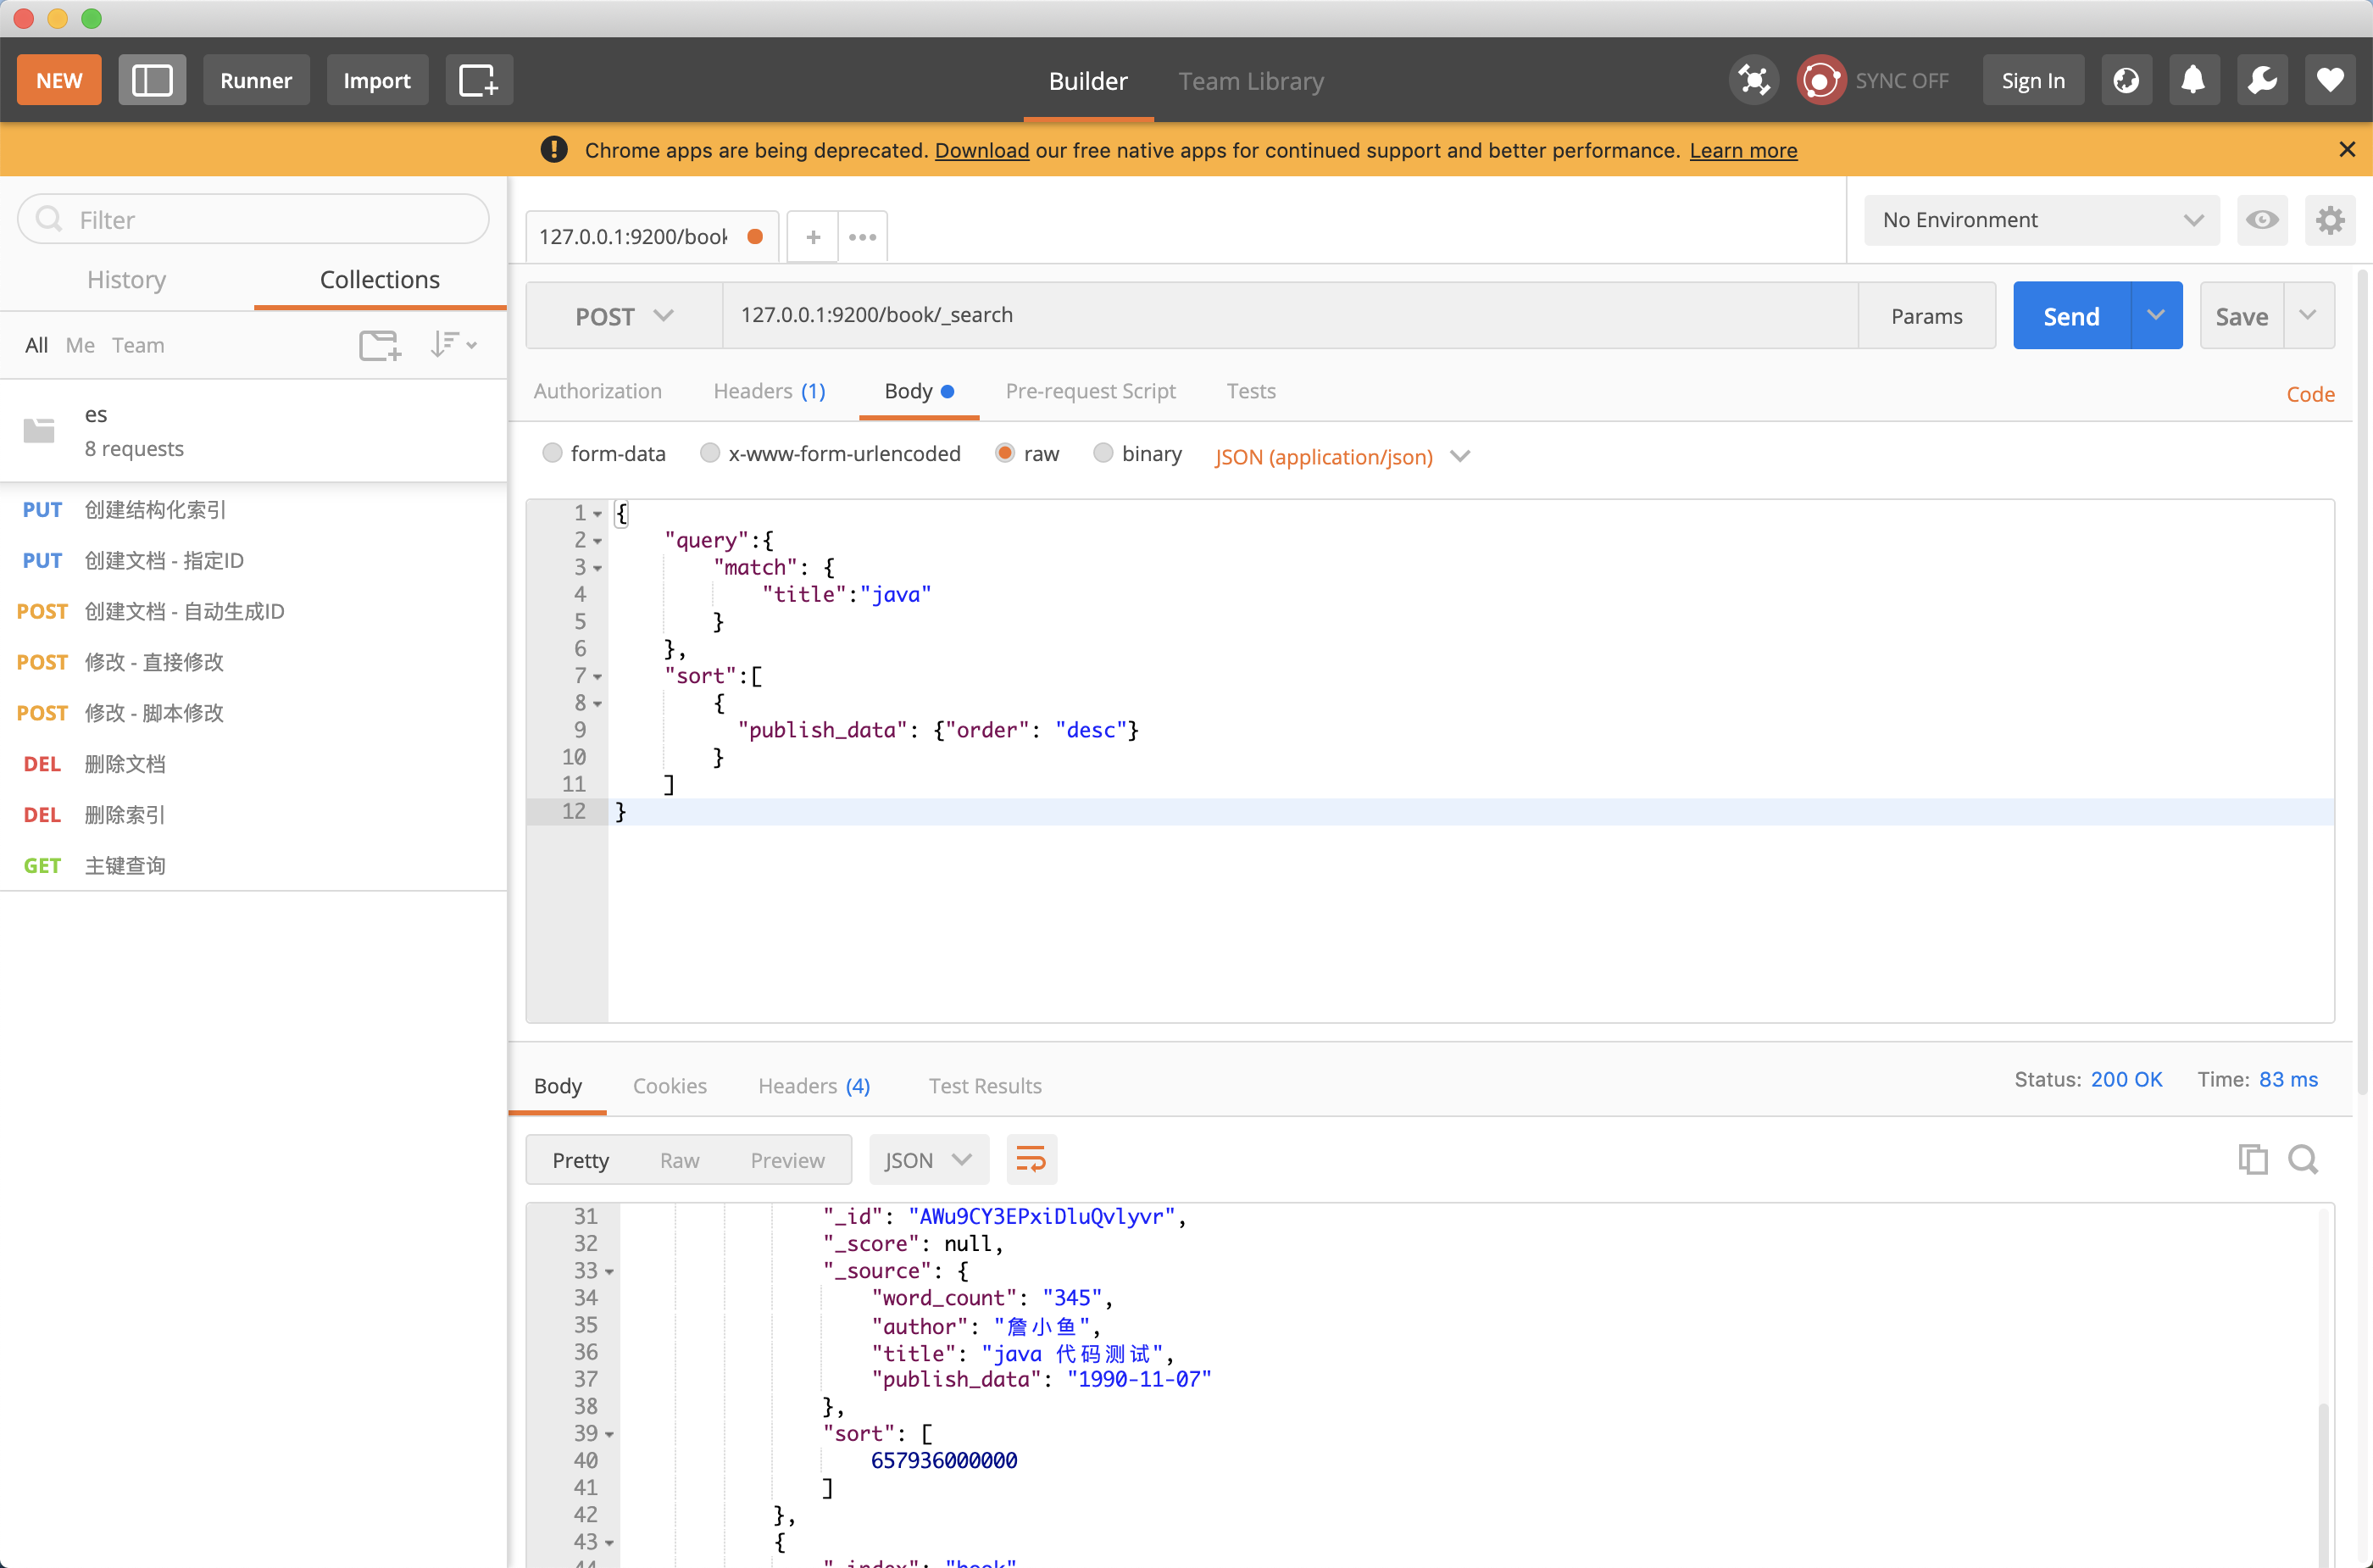The width and height of the screenshot is (2373, 1568).
Task: Open a new window via the plus-window icon
Action: pyautogui.click(x=478, y=80)
